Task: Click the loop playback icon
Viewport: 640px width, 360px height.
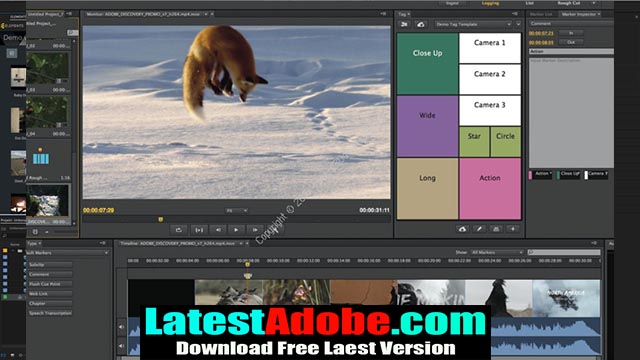Action: coord(179,230)
